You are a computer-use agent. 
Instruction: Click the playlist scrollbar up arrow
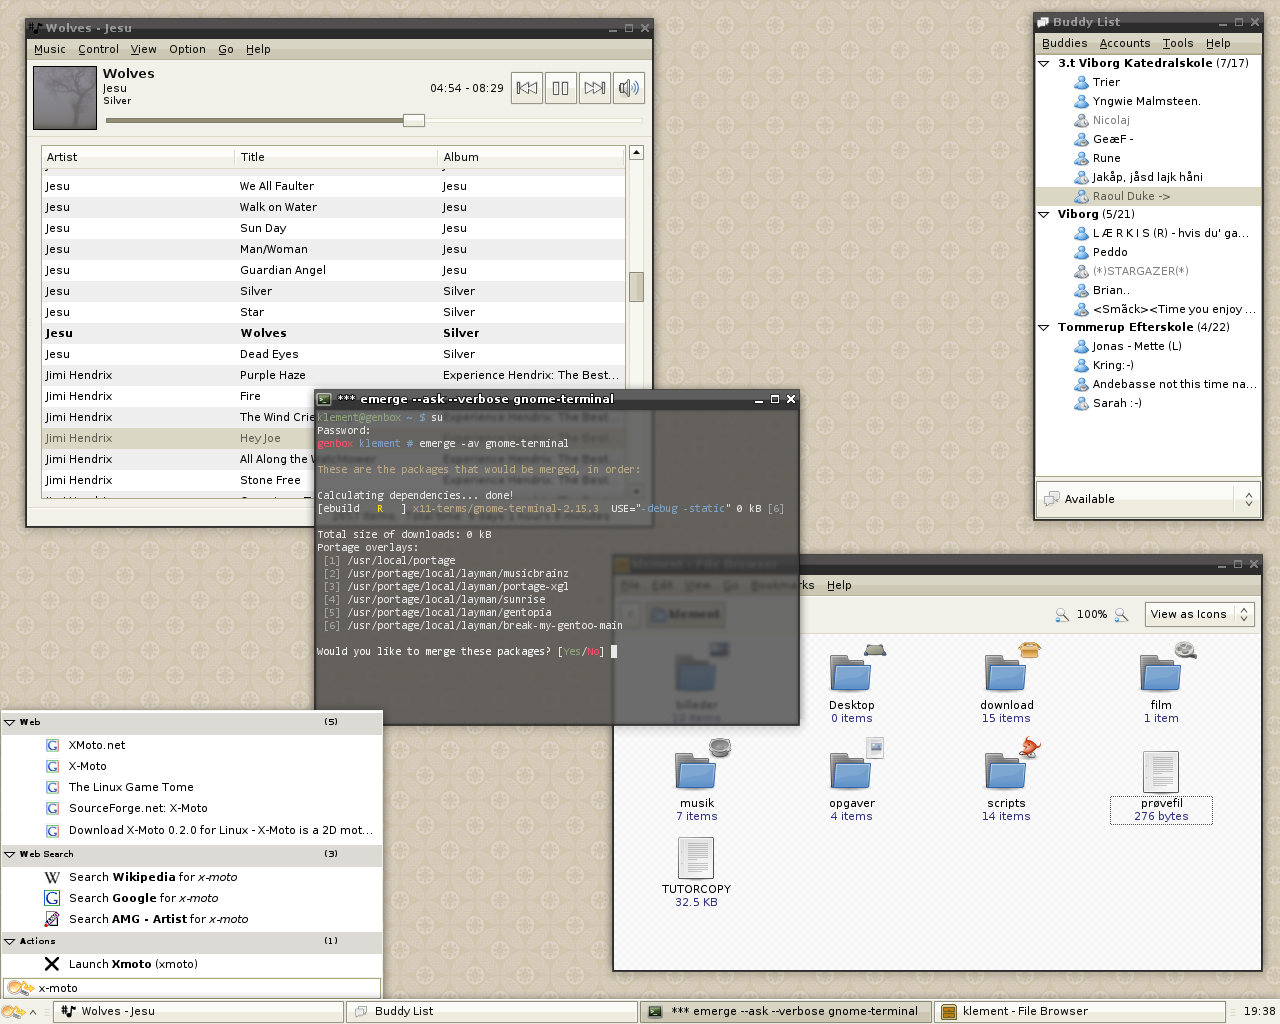tap(636, 153)
